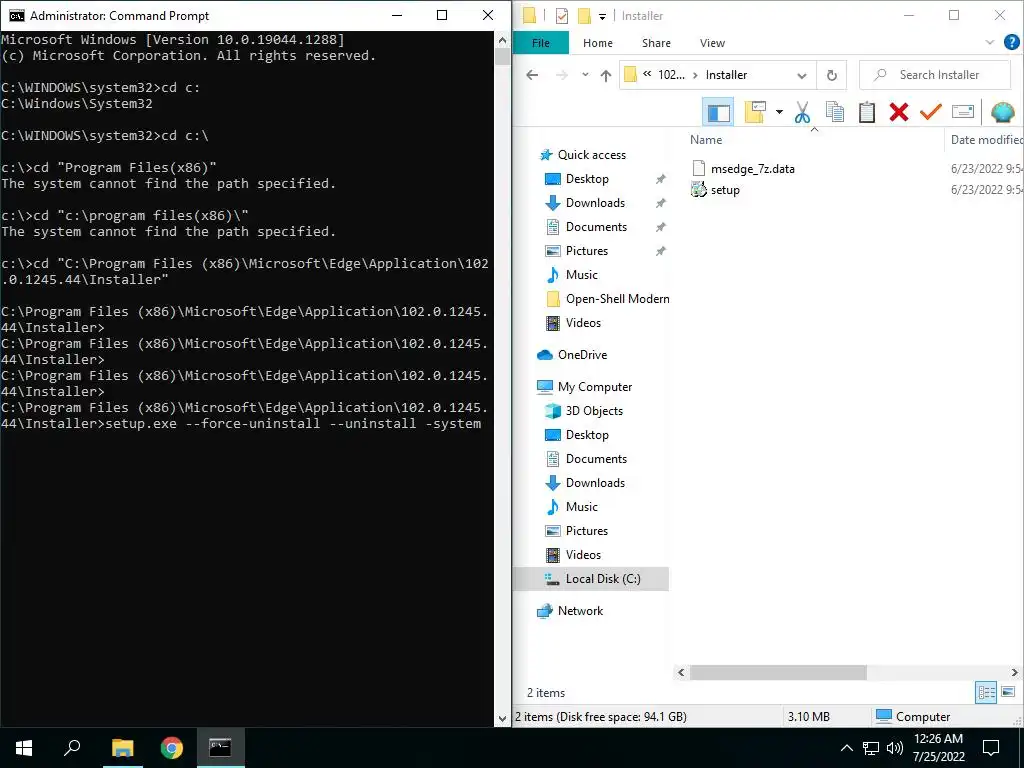Open the View ribbon tab
The width and height of the screenshot is (1024, 768).
[x=712, y=43]
